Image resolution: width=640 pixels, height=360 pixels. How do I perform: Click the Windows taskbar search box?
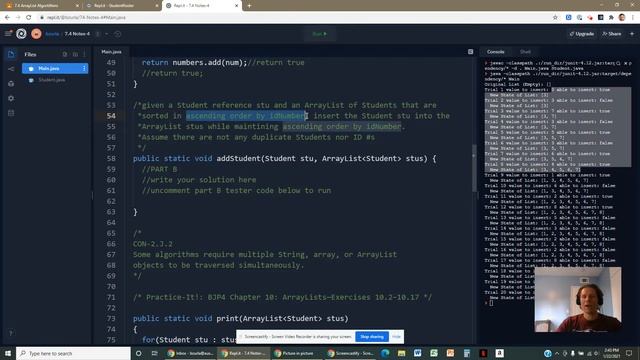pyautogui.click(x=73, y=353)
